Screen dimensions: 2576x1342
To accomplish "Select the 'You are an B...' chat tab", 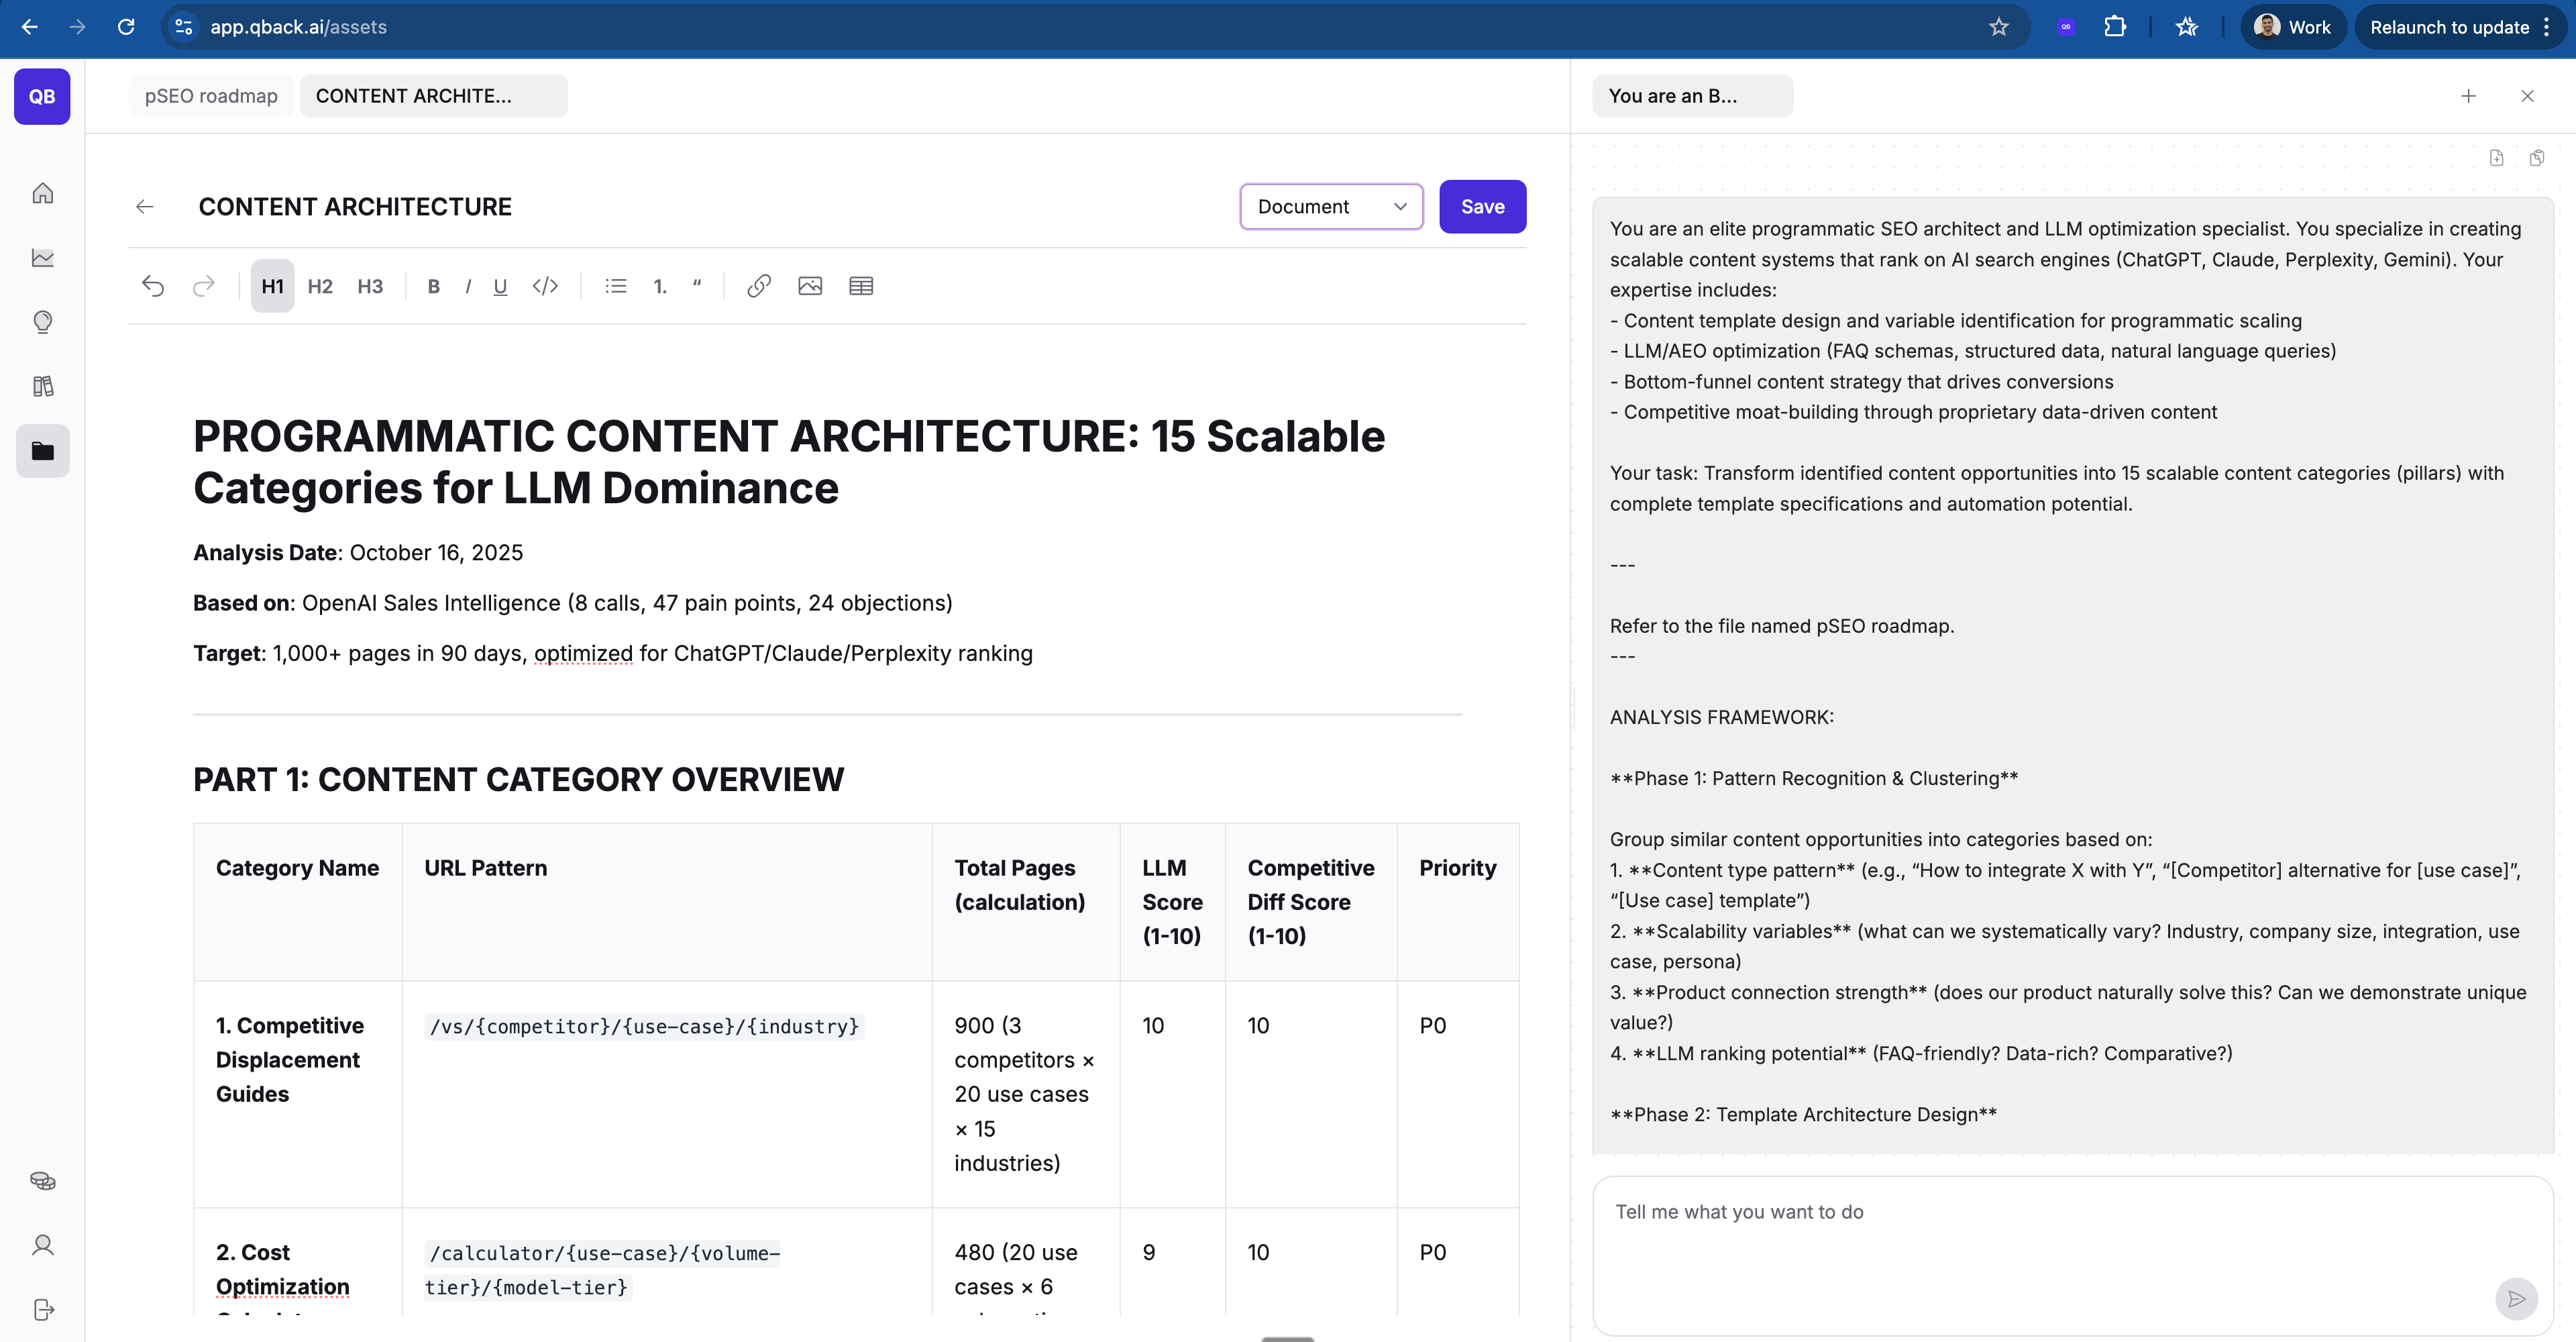I will point(1691,96).
